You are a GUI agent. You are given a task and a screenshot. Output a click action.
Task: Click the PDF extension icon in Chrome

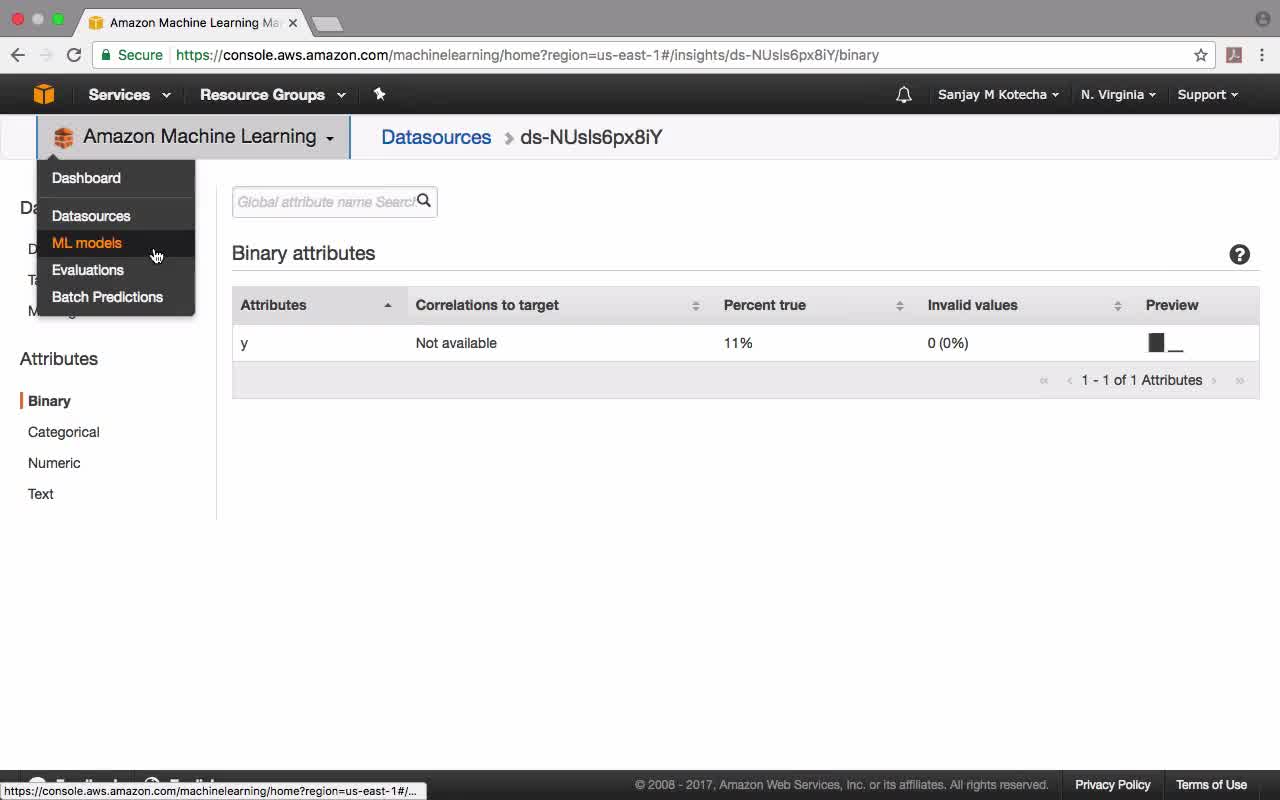tap(1234, 55)
